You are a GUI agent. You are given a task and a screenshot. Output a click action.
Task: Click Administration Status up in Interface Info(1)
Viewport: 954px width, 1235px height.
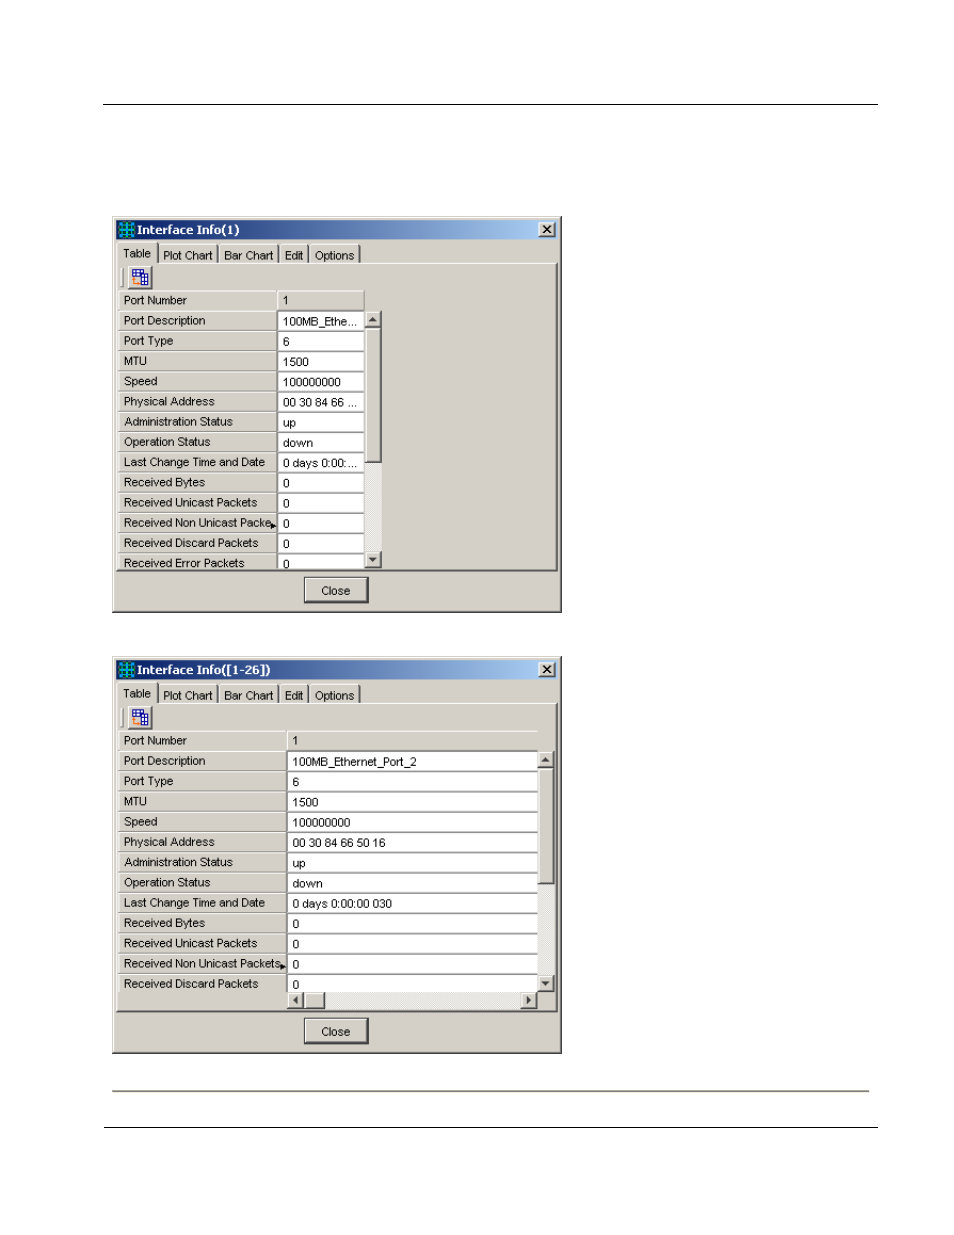(320, 423)
